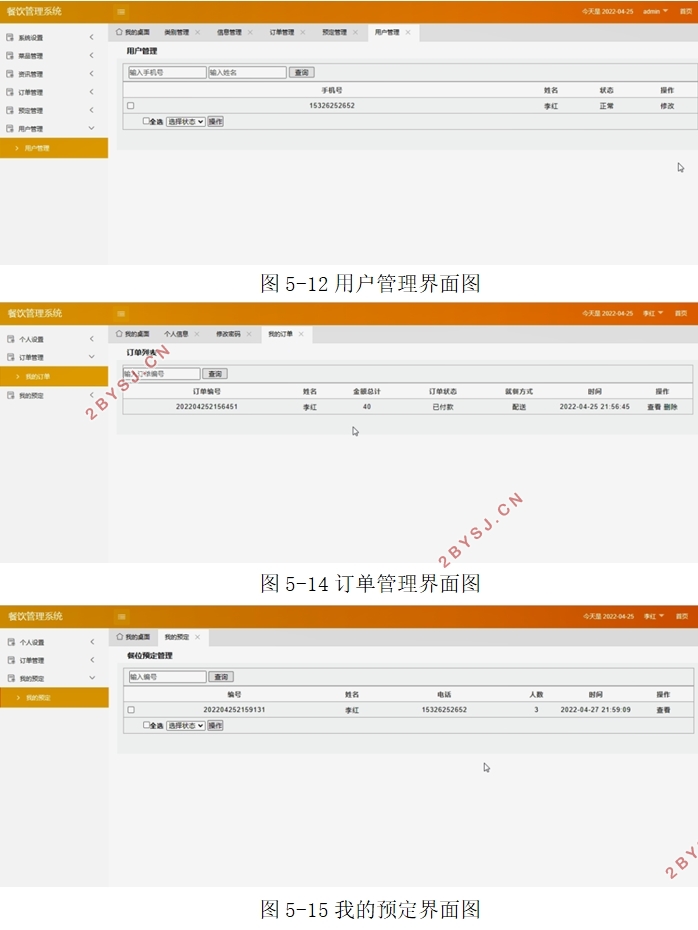Close the 我的订单 tab
The height and width of the screenshot is (930, 698).
click(x=301, y=334)
